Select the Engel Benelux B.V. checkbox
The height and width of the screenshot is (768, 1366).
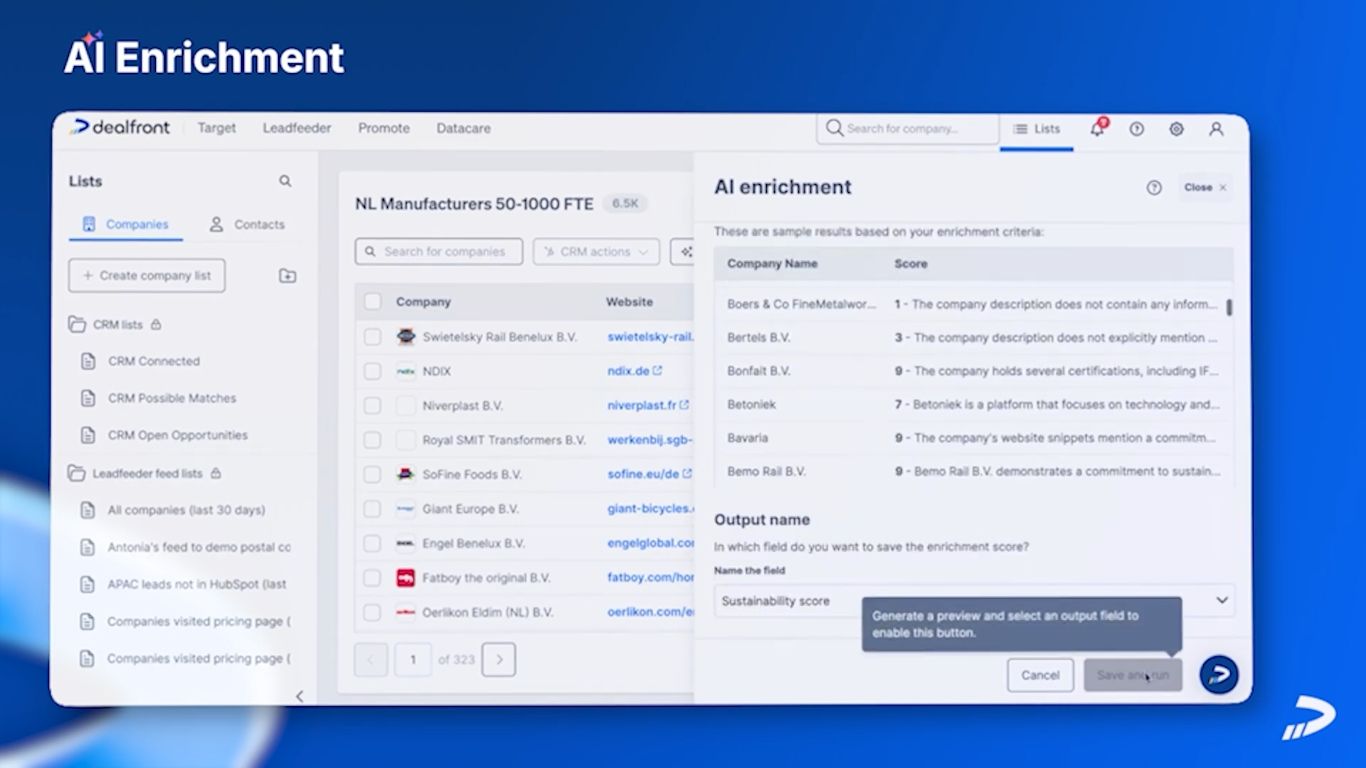(x=372, y=543)
